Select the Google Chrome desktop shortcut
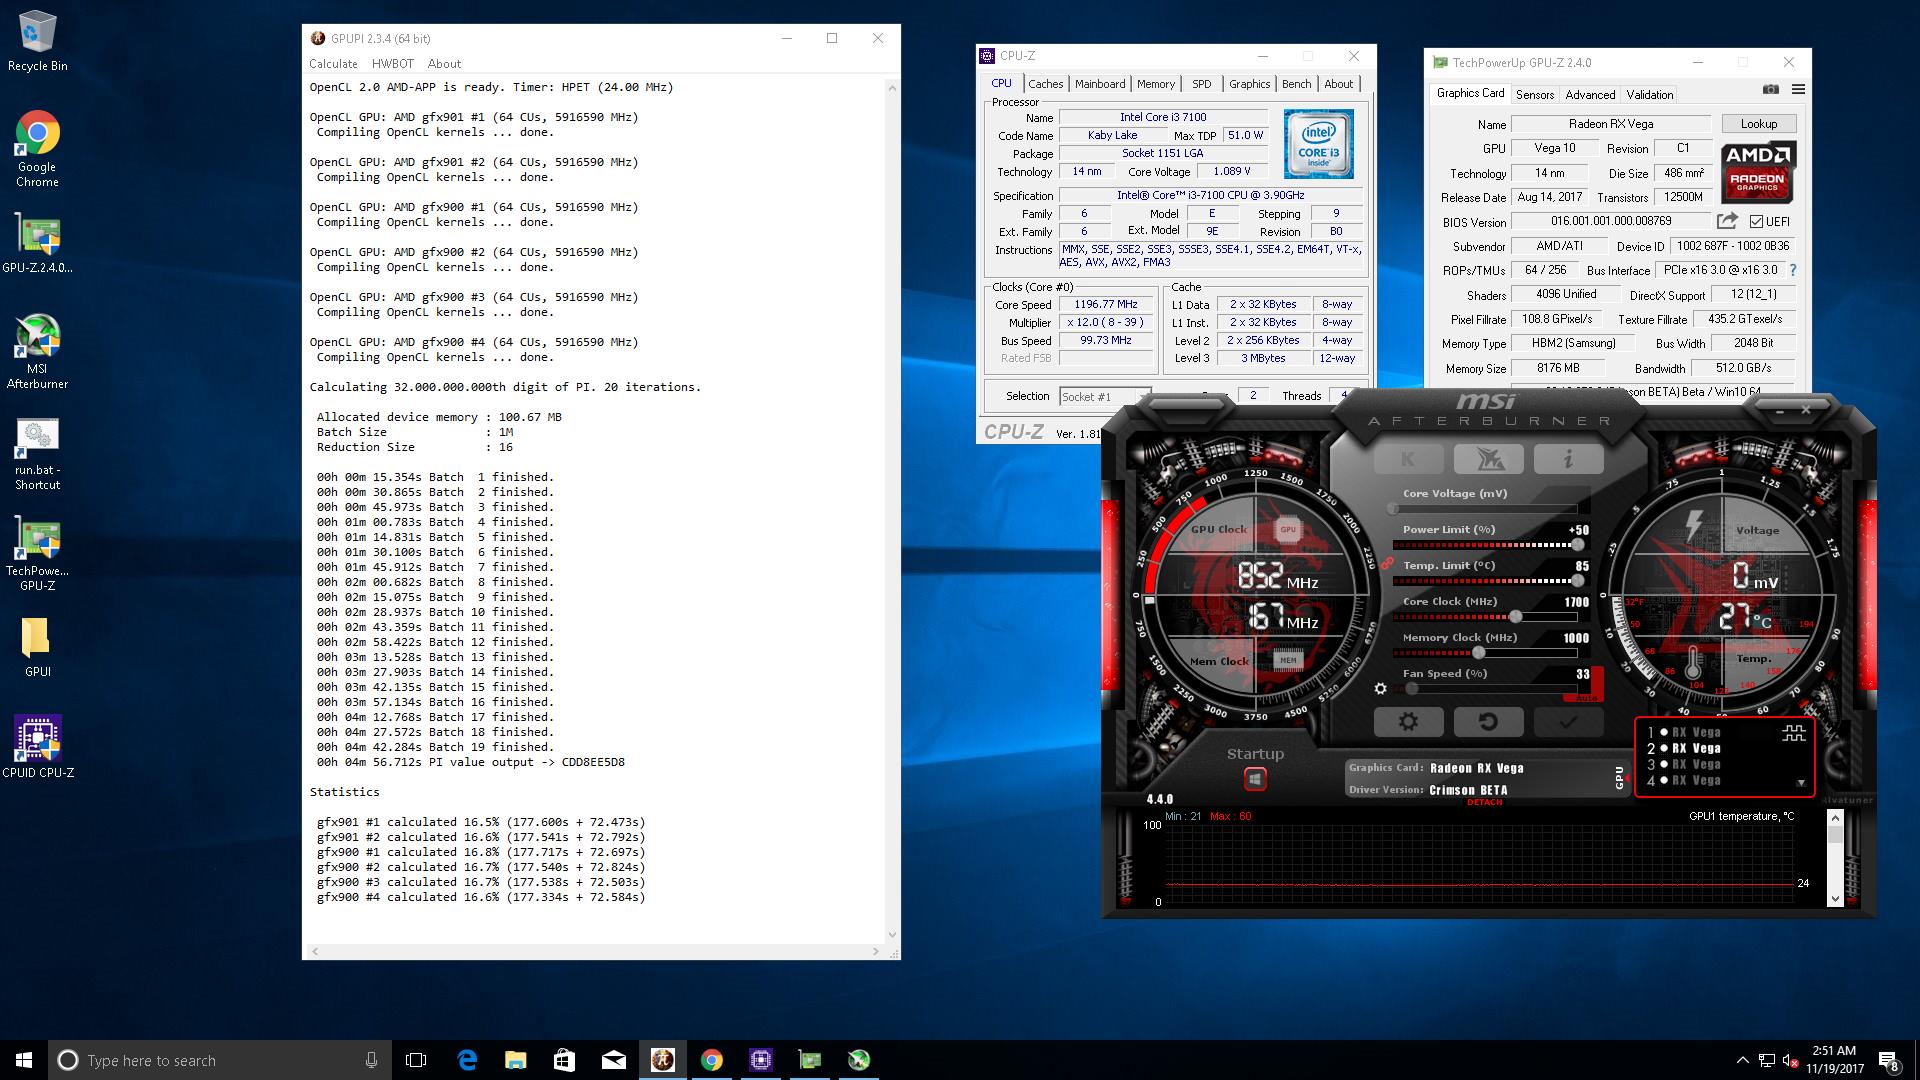The height and width of the screenshot is (1080, 1920). tap(37, 149)
